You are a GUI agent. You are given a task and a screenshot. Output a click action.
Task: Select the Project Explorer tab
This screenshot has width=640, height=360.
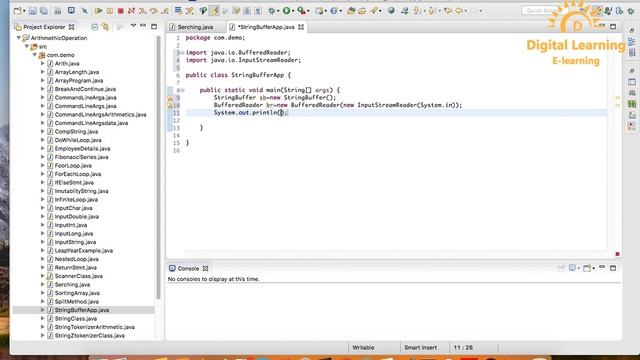(44, 27)
